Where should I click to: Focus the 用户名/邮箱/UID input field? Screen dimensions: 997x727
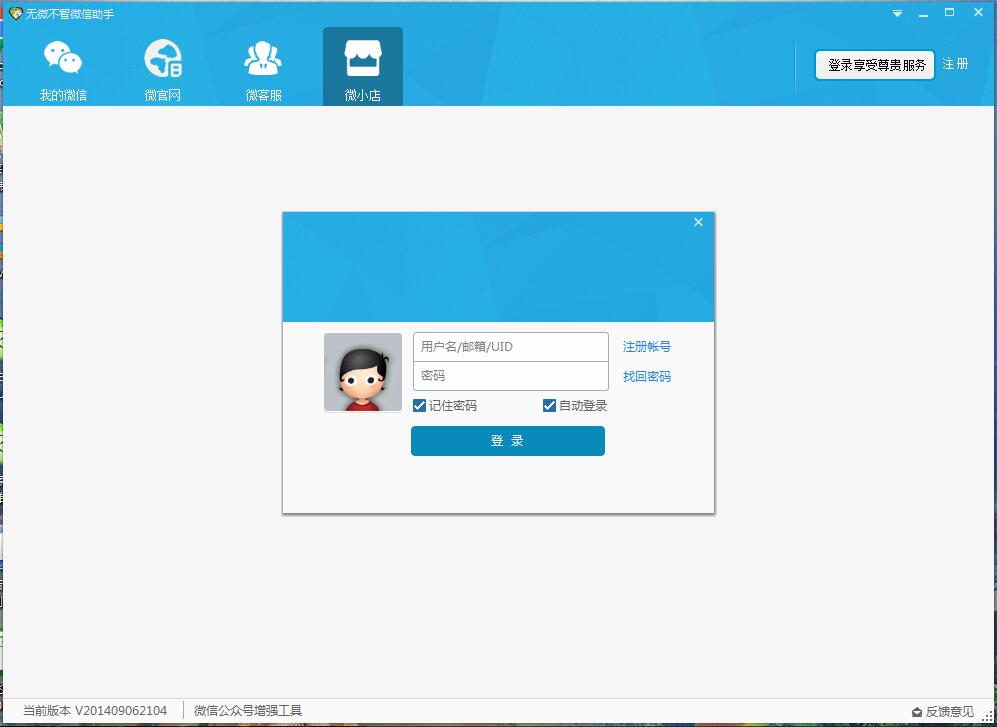click(x=510, y=347)
